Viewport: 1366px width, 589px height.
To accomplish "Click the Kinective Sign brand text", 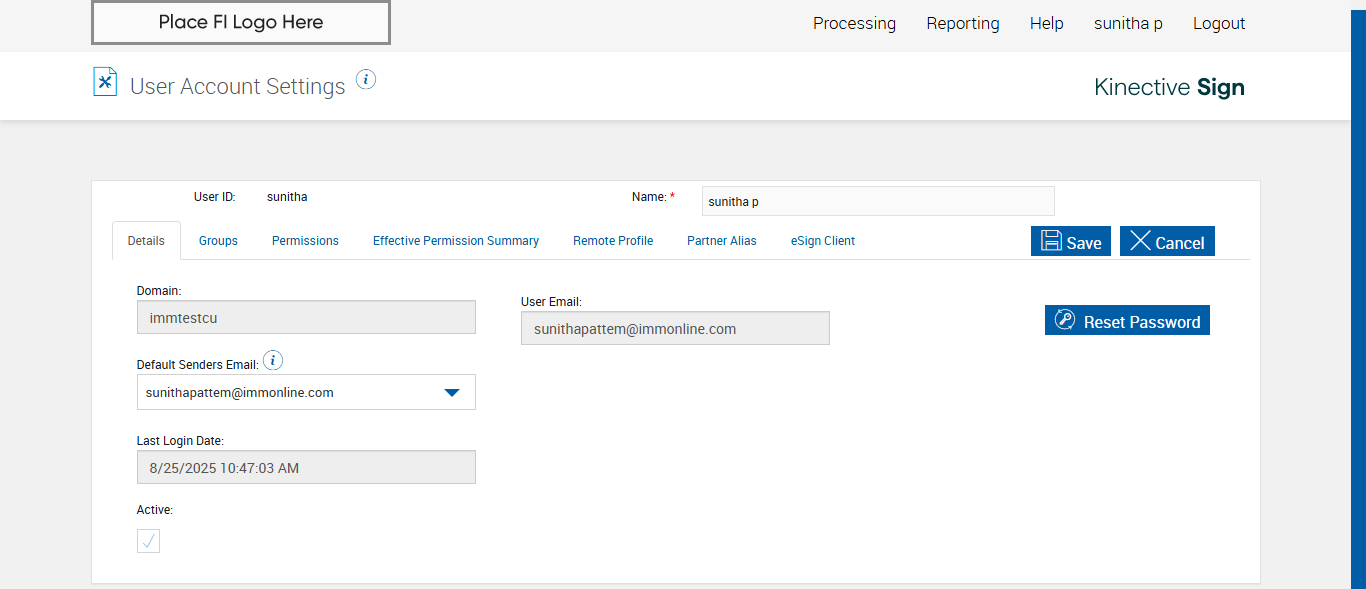I will coord(1169,87).
